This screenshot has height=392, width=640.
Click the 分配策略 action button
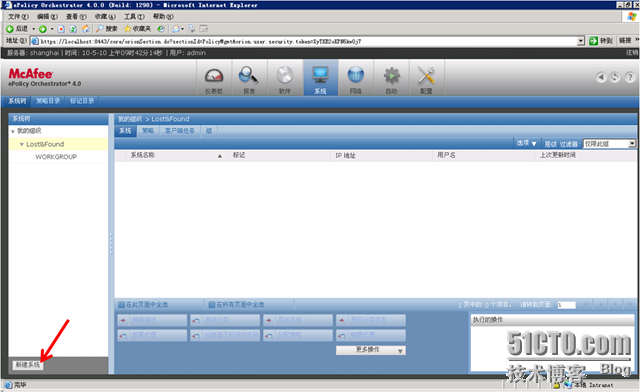point(298,335)
